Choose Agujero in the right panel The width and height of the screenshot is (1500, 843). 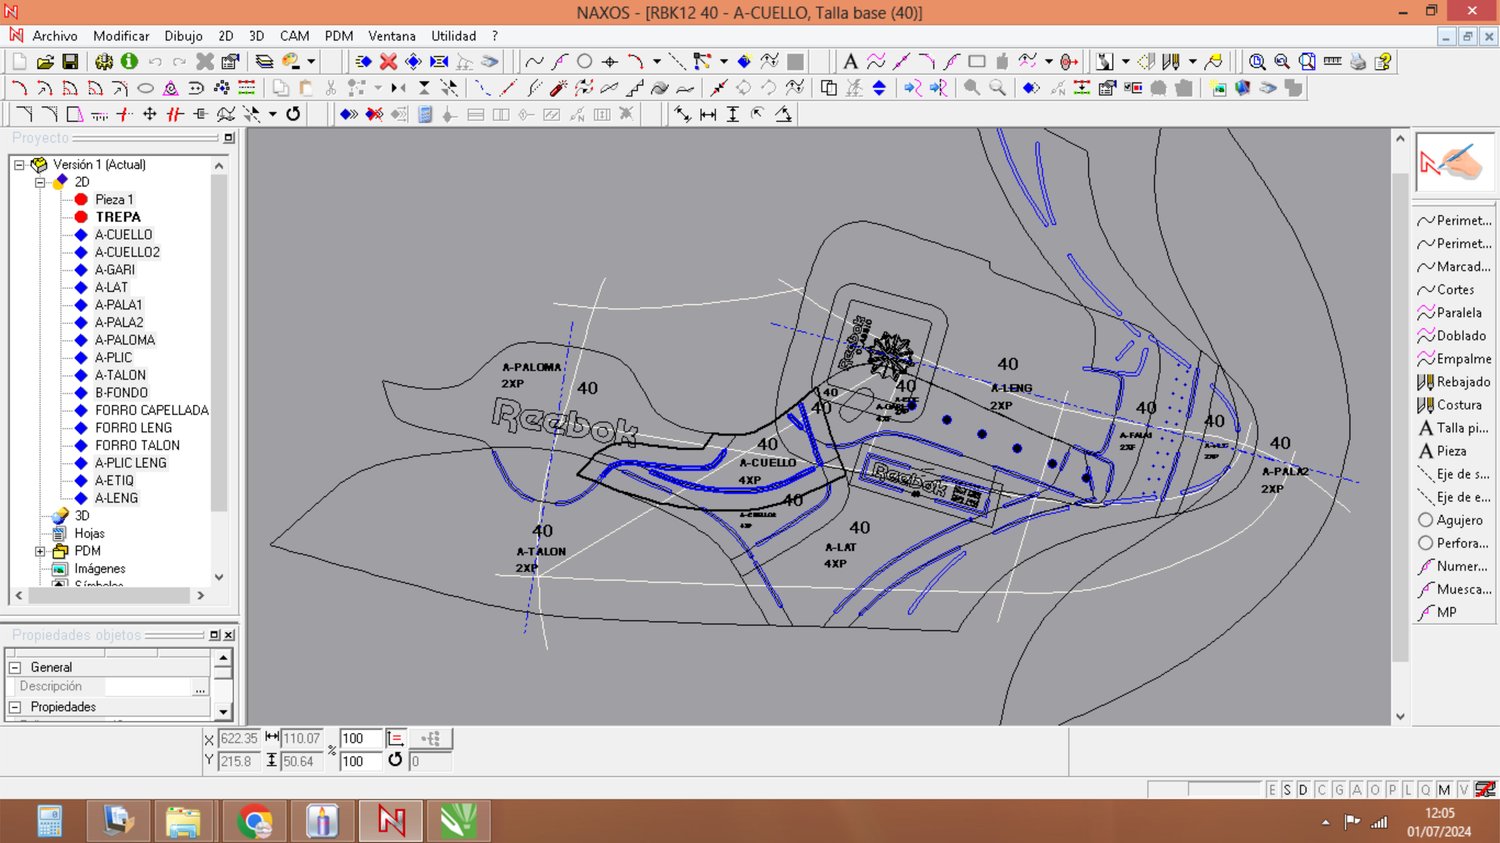pos(1455,520)
